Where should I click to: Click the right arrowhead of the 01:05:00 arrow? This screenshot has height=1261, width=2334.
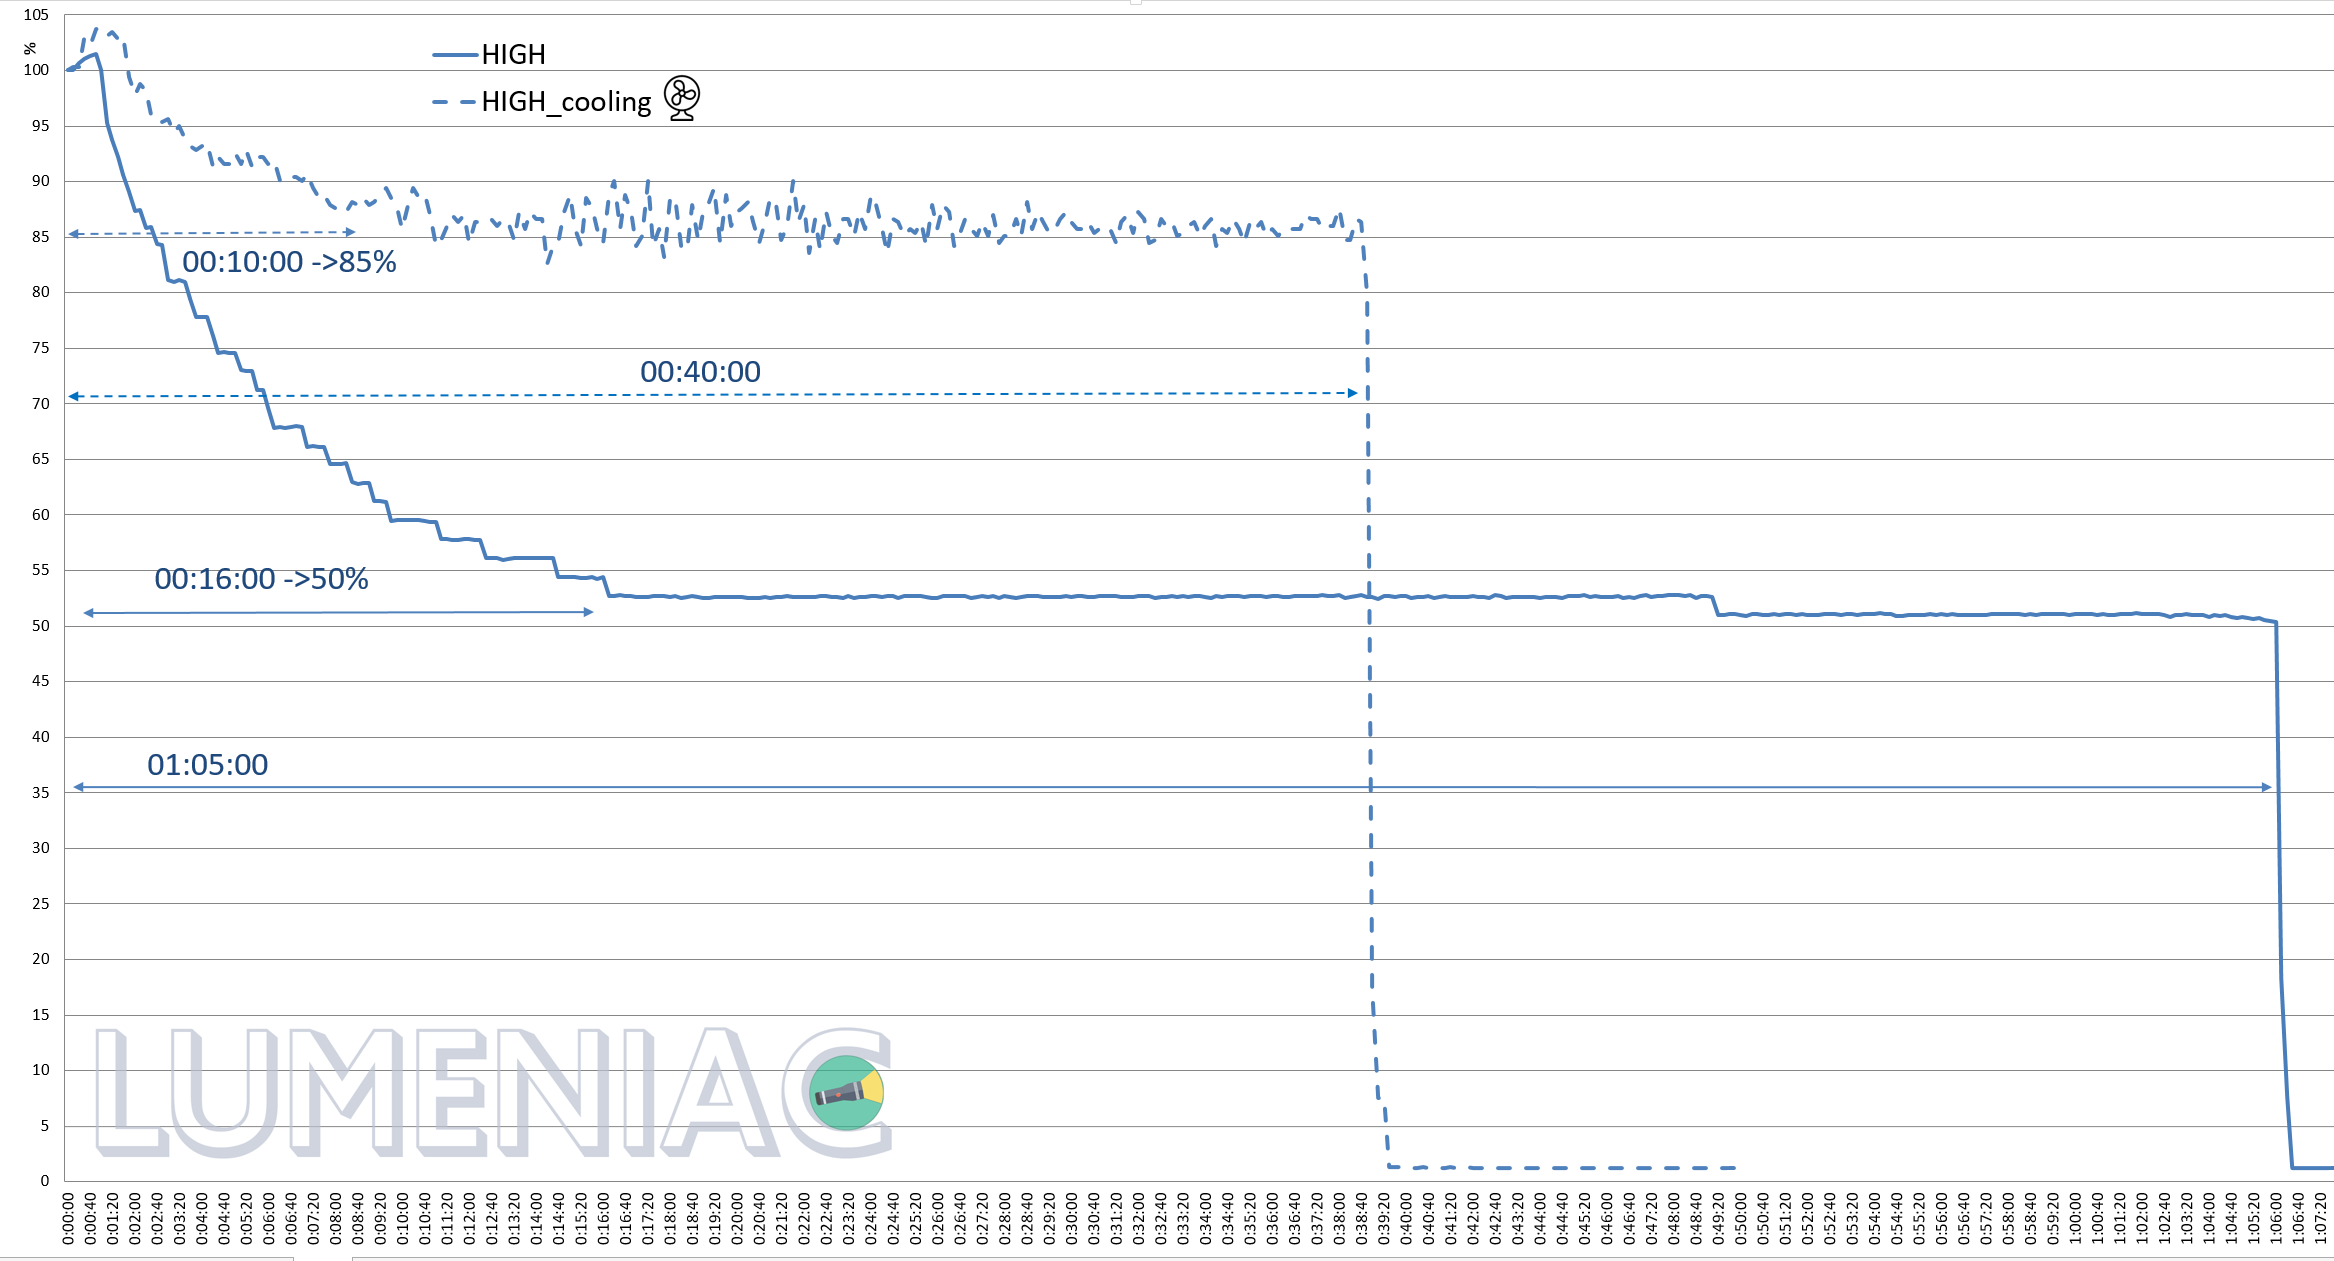click(2266, 787)
